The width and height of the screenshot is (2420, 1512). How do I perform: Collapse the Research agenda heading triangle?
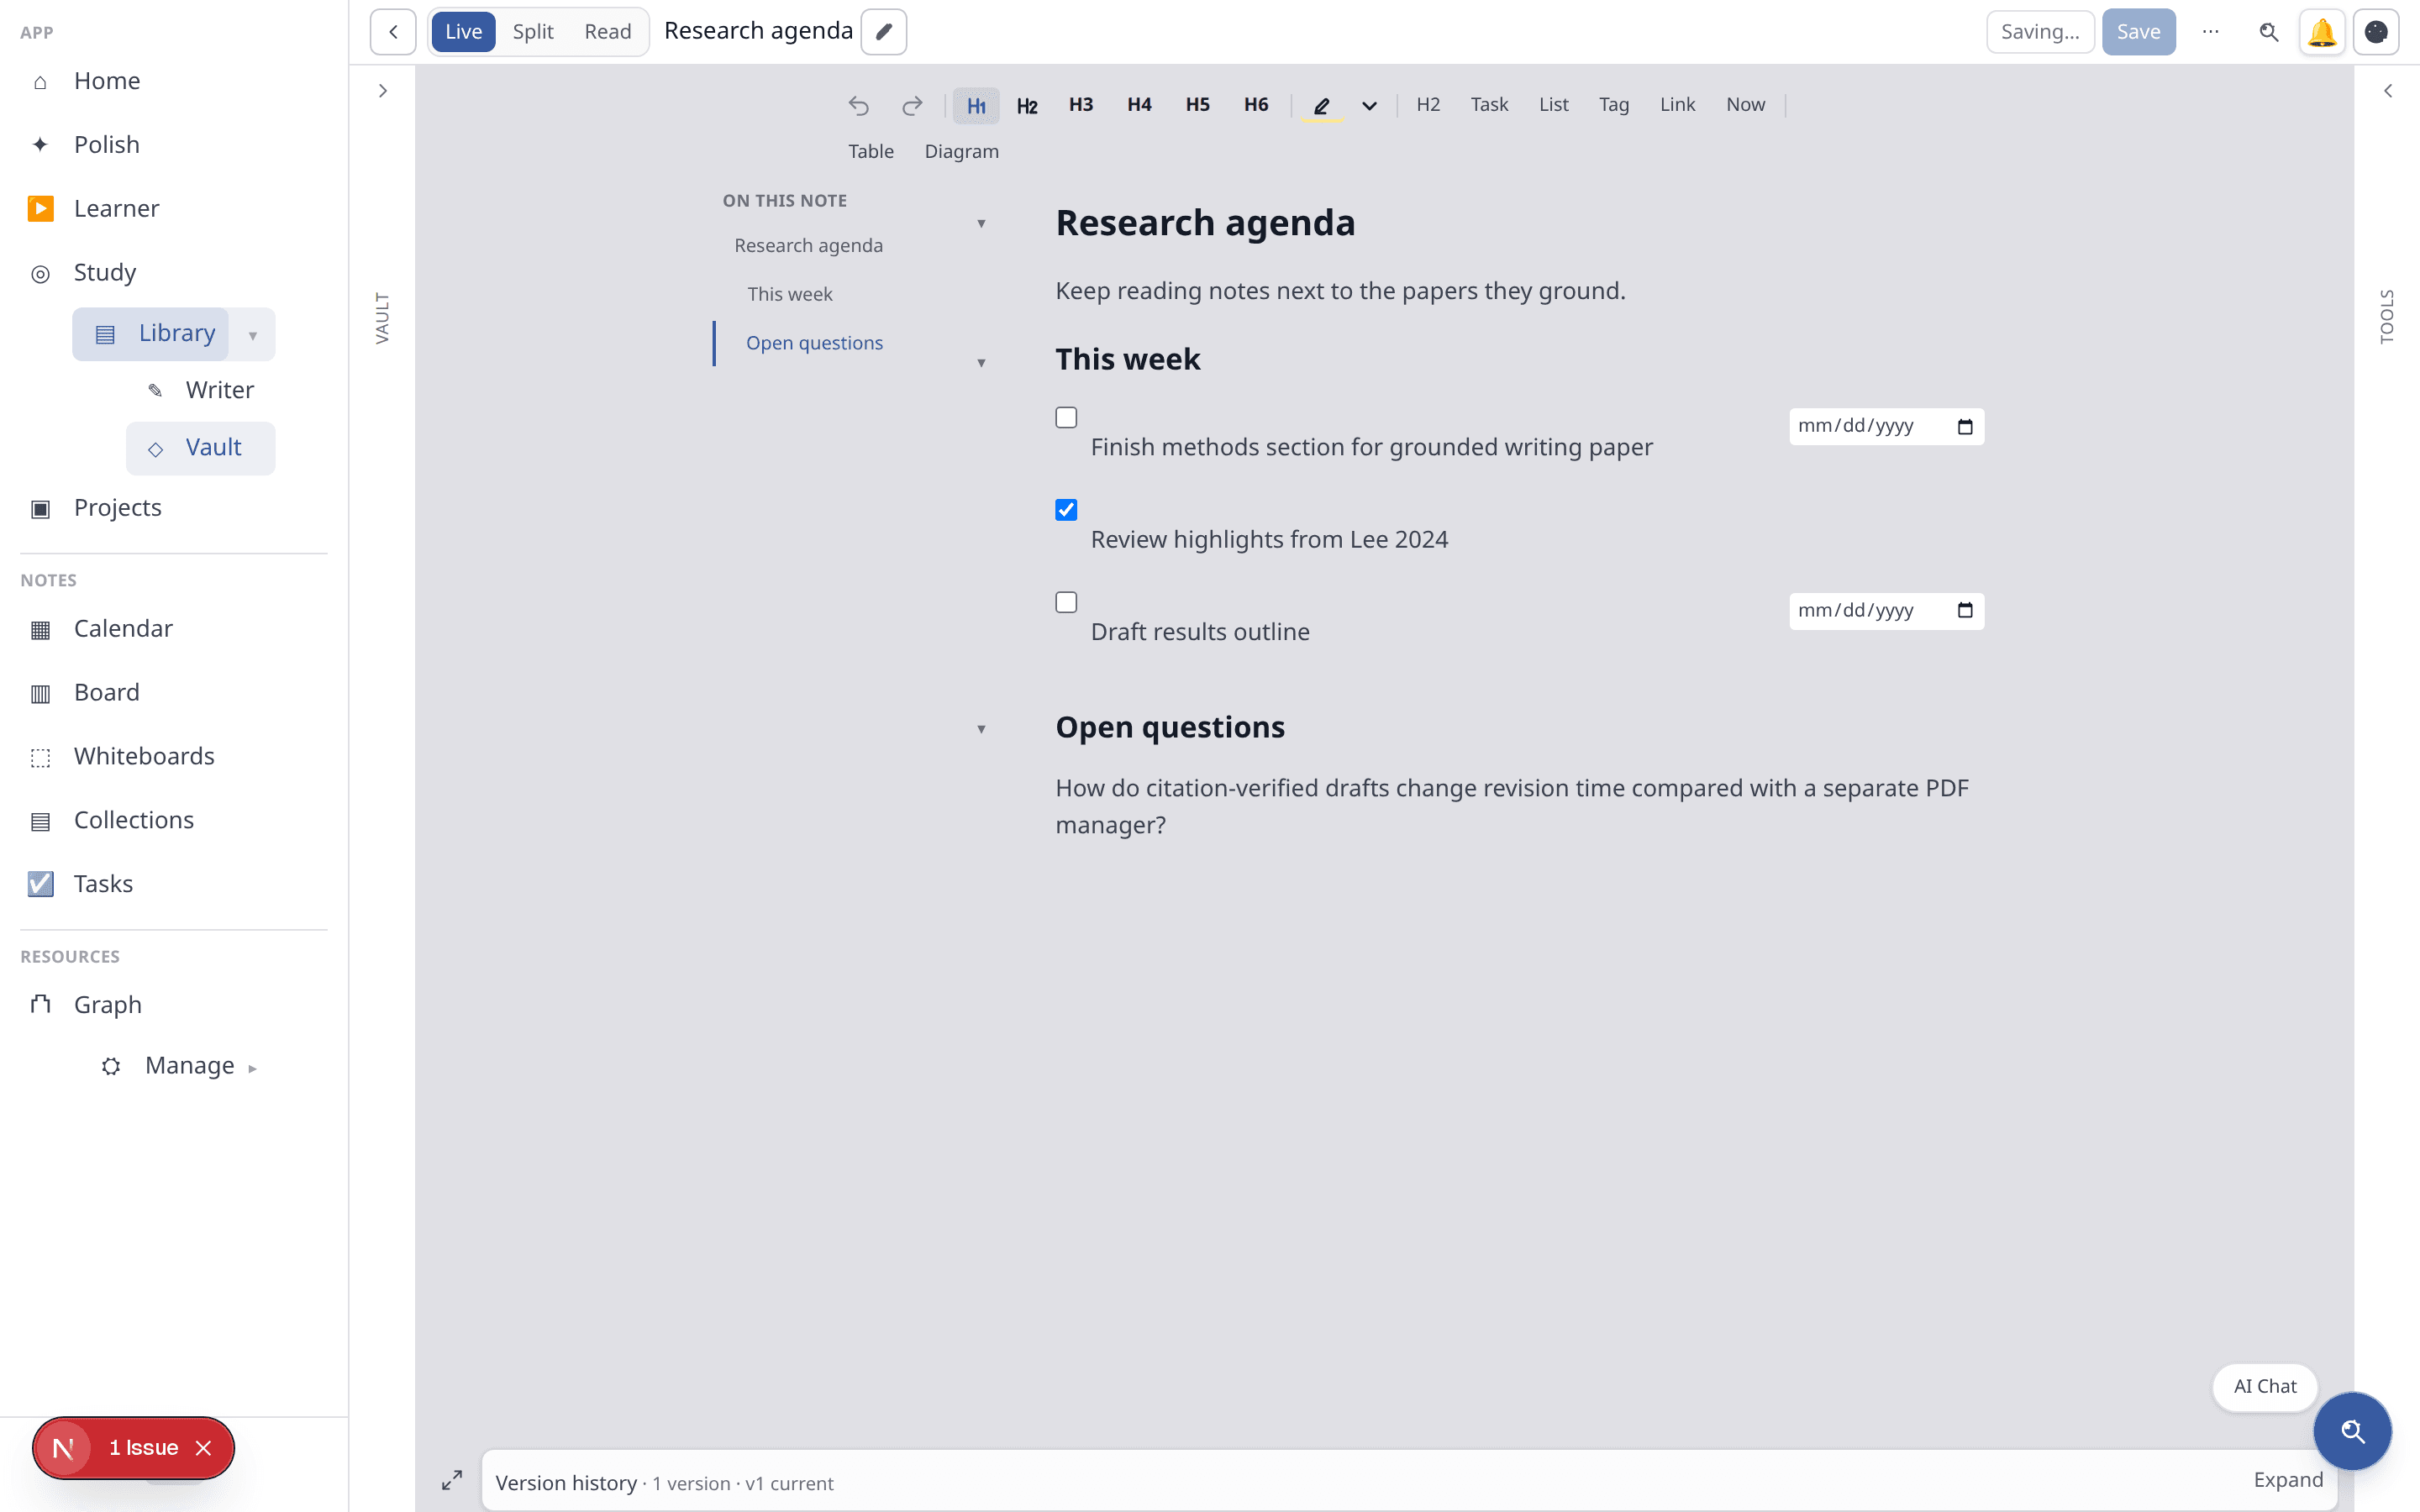(981, 224)
